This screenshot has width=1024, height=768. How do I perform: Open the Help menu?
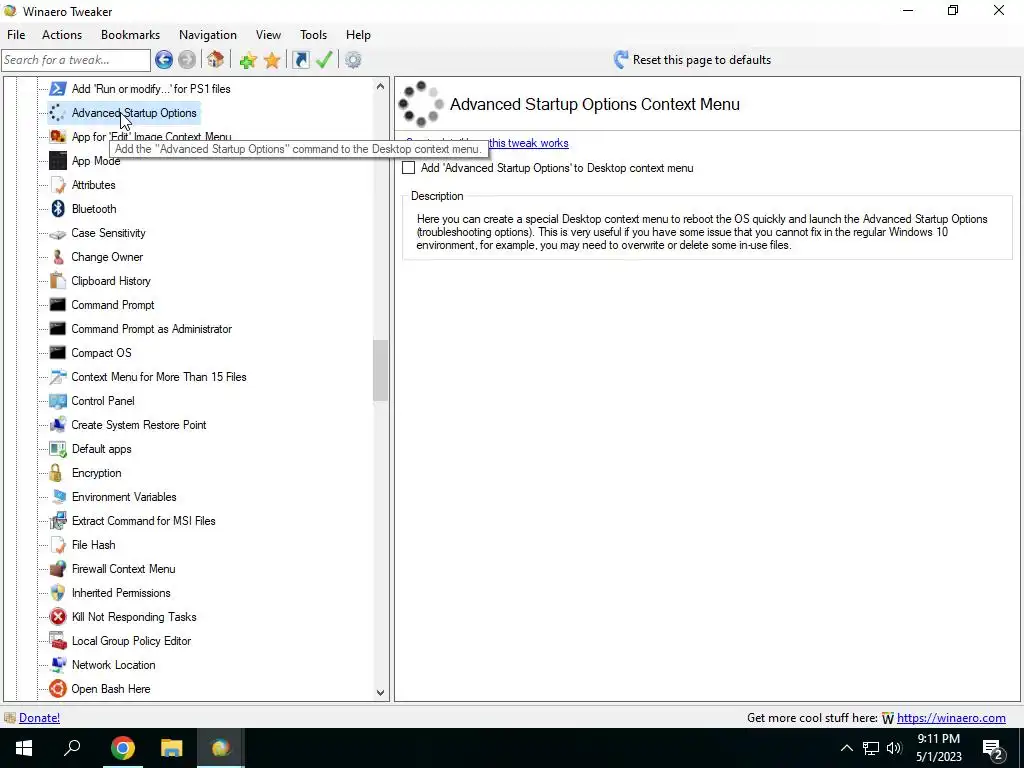[x=358, y=35]
